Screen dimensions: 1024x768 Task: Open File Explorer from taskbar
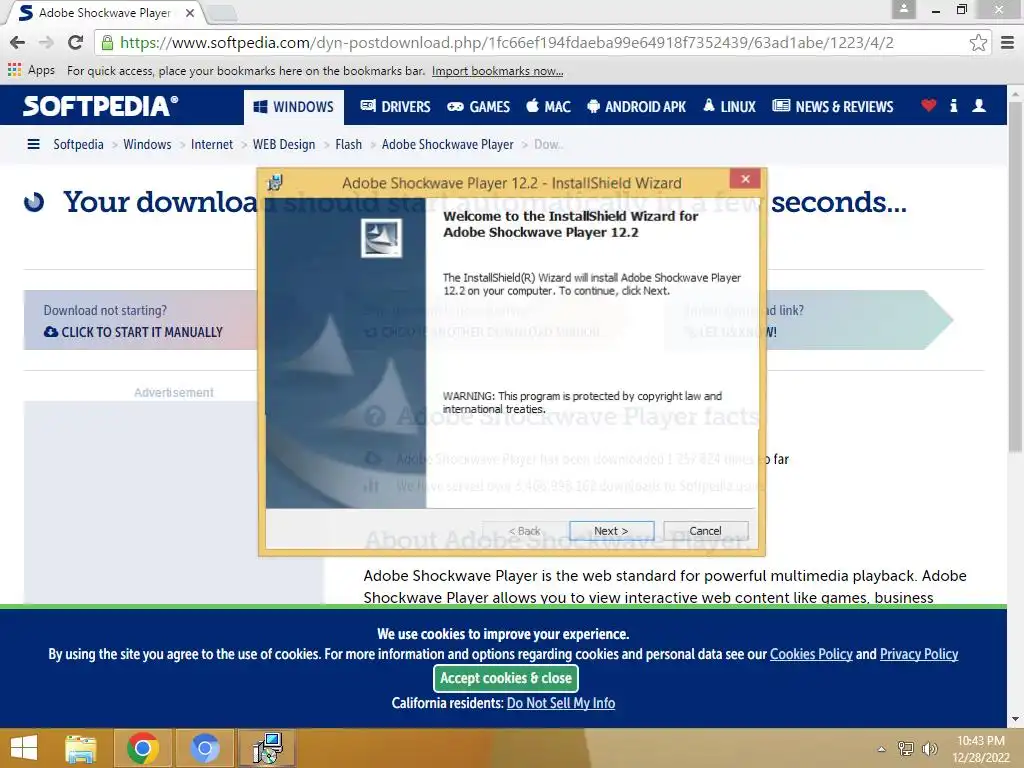coord(81,748)
